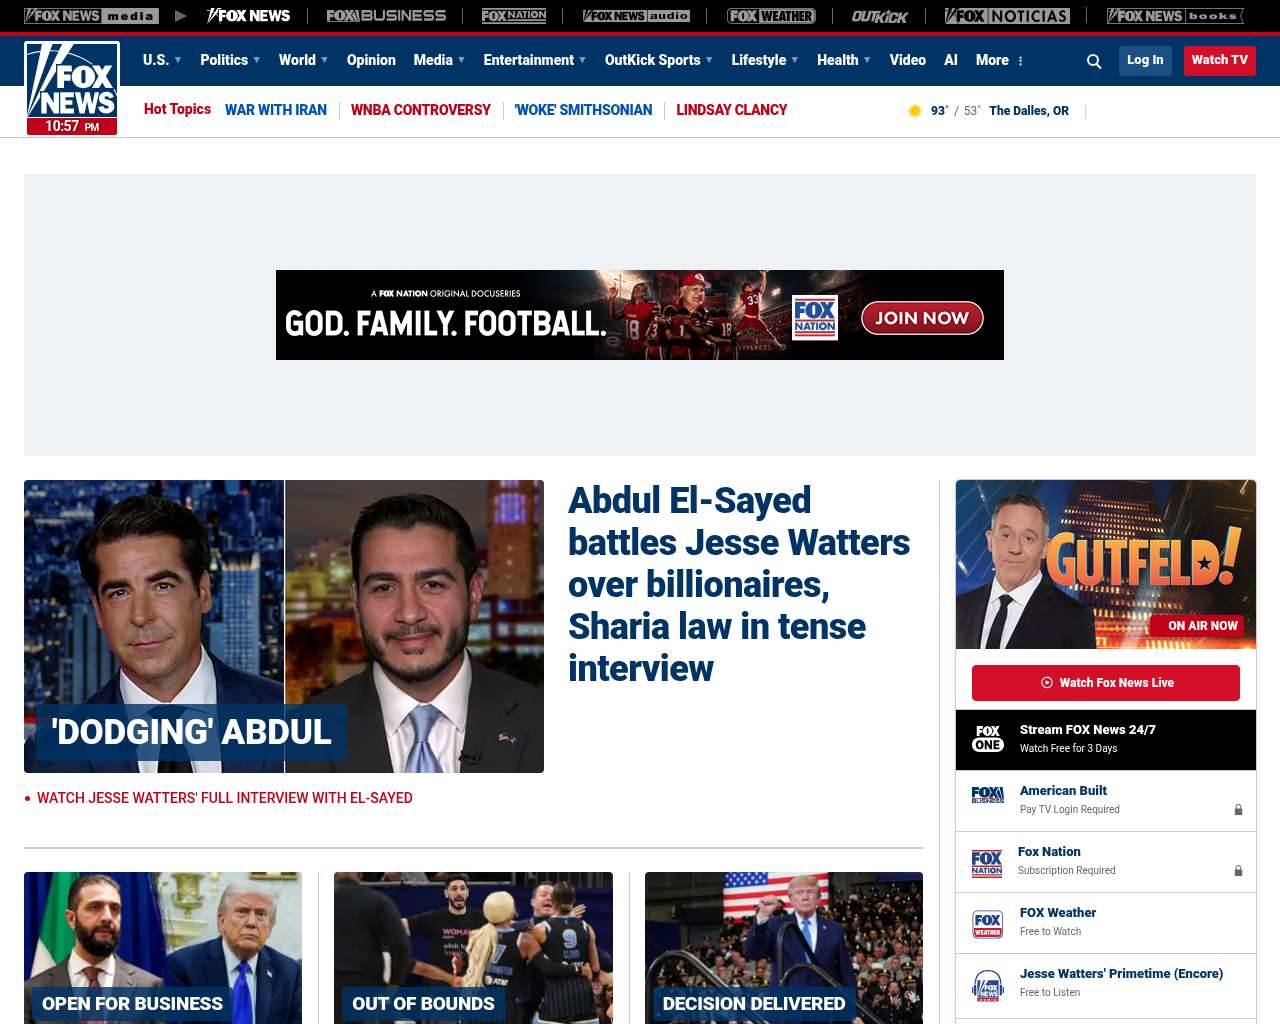This screenshot has width=1280, height=1024.
Task: Open Fox Nation sidebar link
Action: click(1049, 852)
